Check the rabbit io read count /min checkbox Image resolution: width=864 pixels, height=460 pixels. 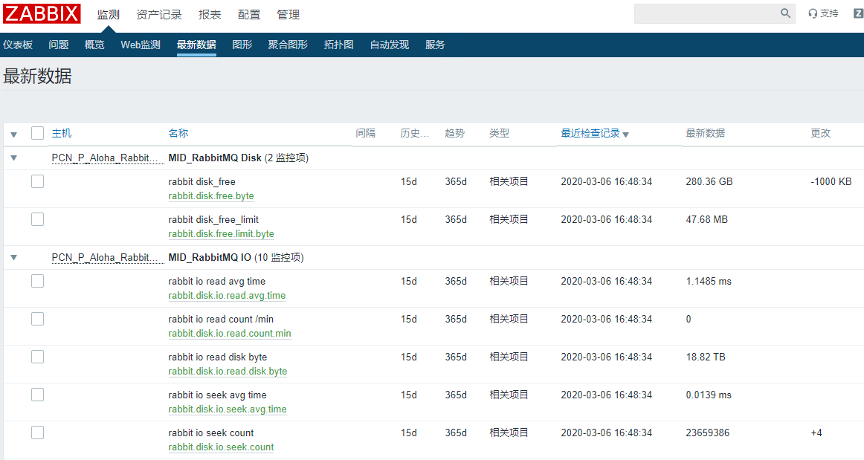click(x=37, y=319)
